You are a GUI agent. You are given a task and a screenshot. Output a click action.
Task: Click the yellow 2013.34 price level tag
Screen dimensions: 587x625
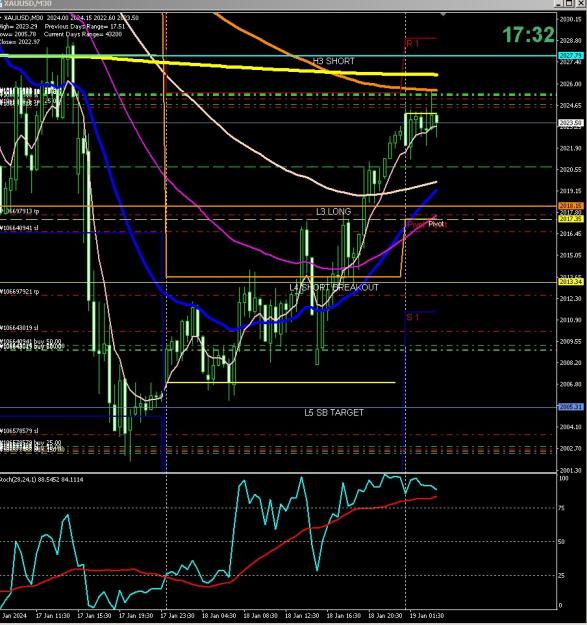571,282
